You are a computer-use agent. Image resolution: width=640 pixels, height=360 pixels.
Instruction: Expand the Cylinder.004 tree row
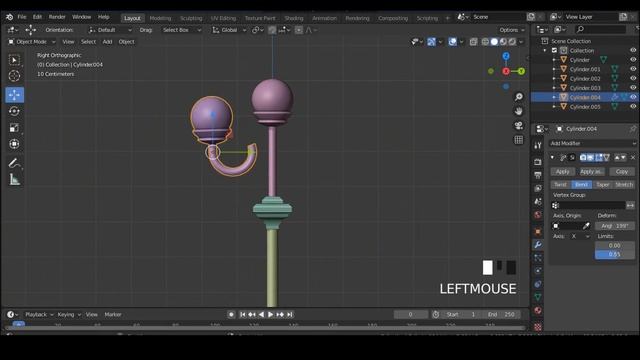(554, 97)
